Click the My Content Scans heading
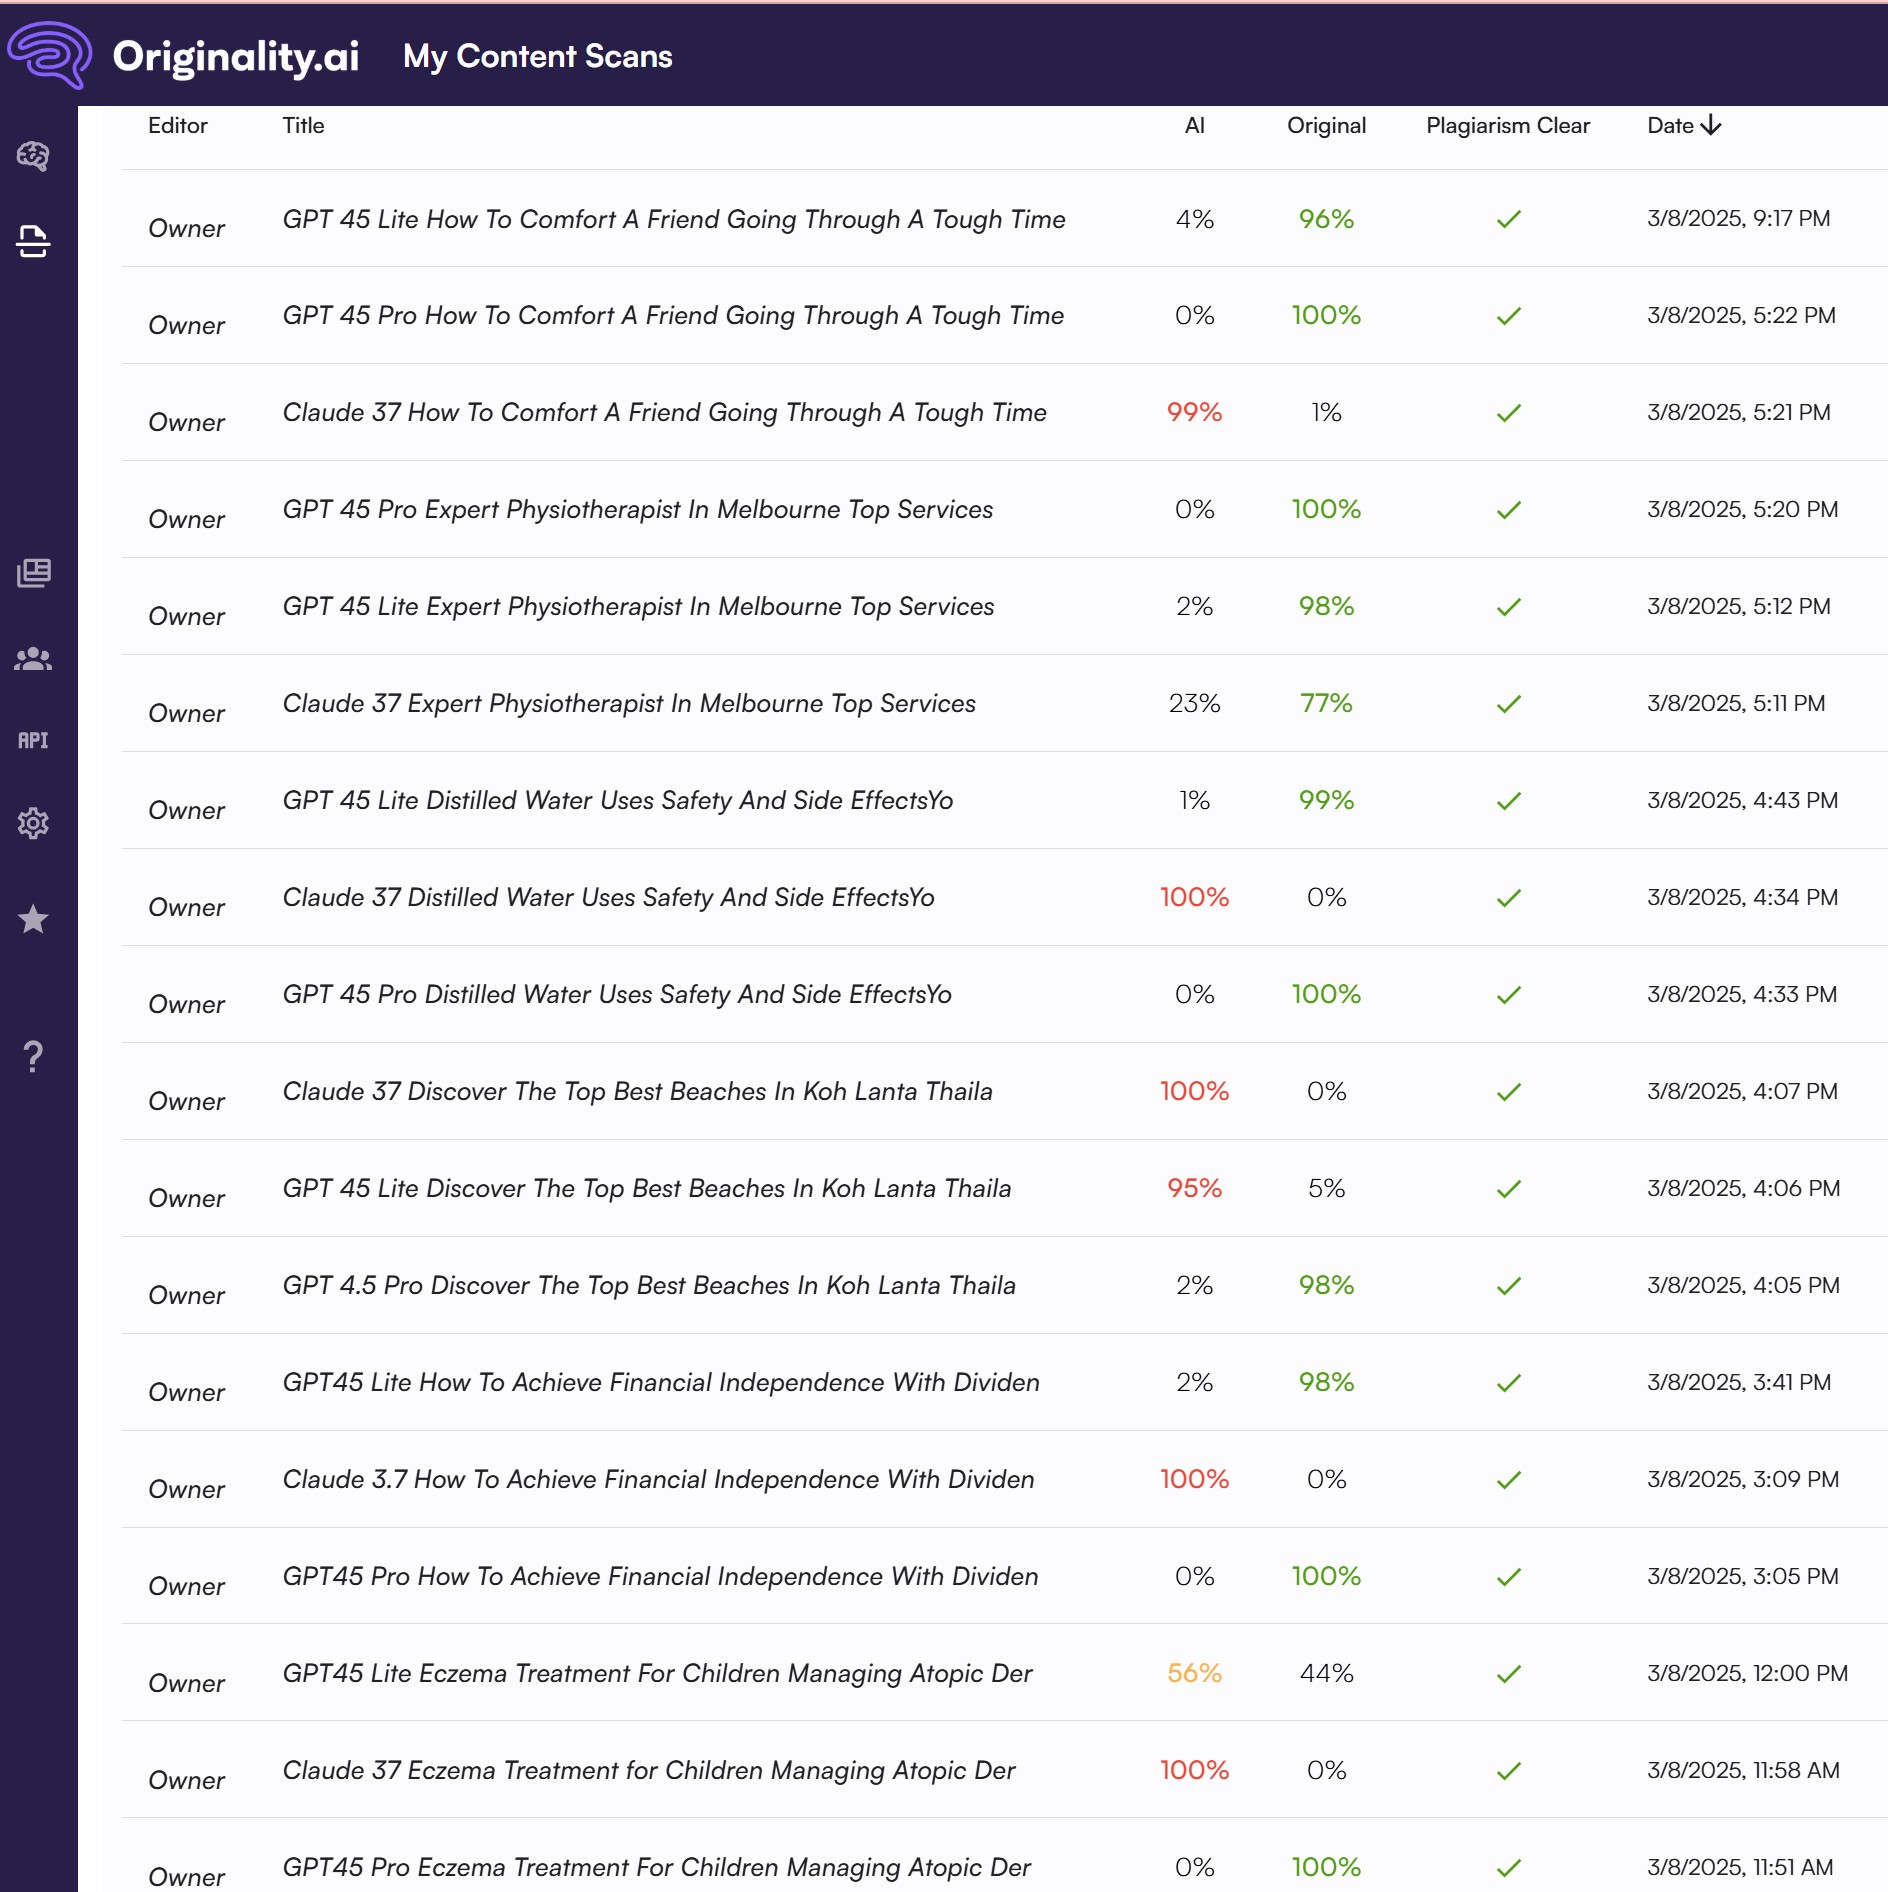 538,56
